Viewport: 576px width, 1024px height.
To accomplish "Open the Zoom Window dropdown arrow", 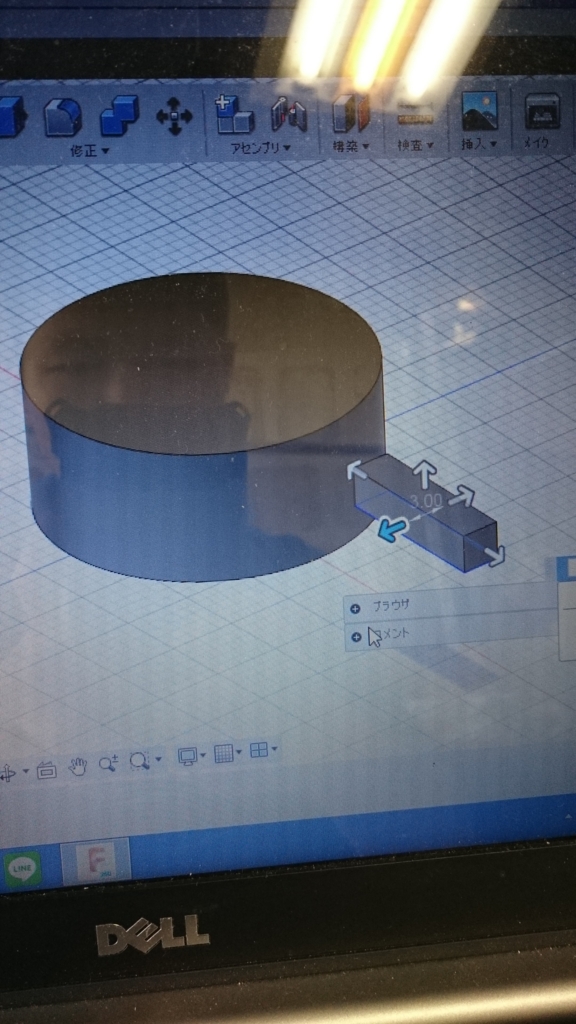I will 158,760.
